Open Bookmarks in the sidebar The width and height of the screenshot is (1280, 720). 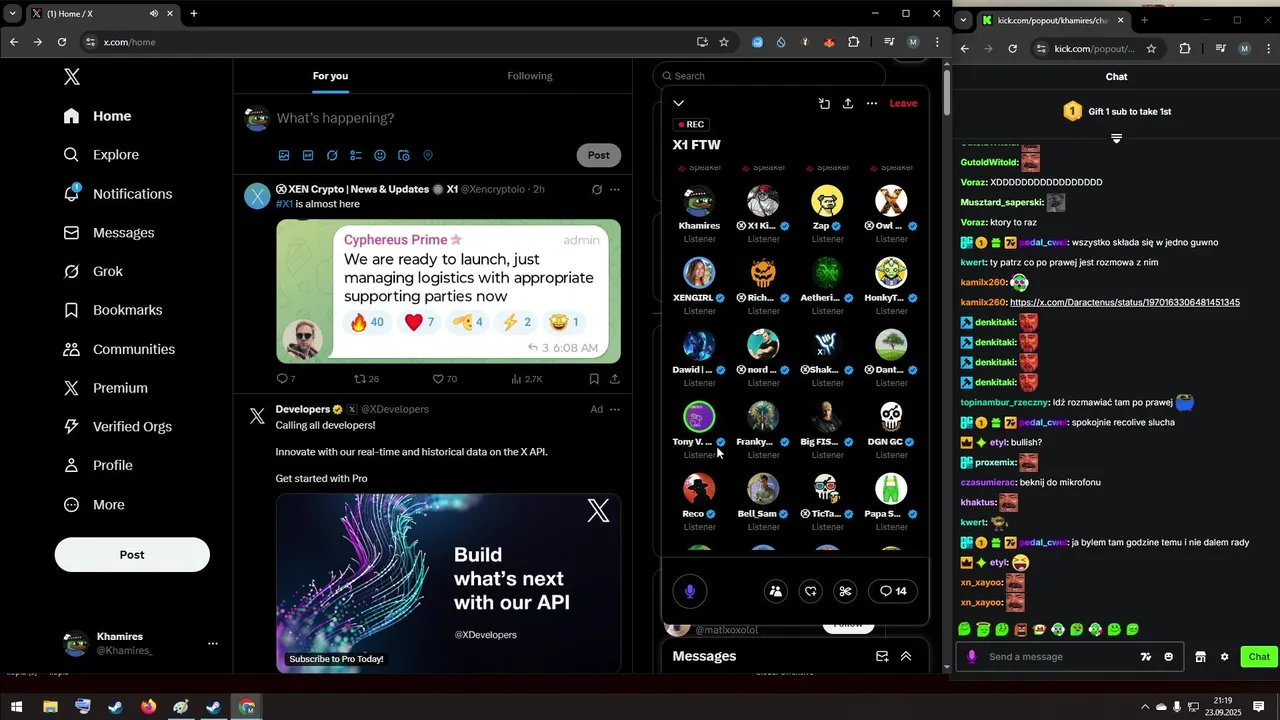coord(112,310)
